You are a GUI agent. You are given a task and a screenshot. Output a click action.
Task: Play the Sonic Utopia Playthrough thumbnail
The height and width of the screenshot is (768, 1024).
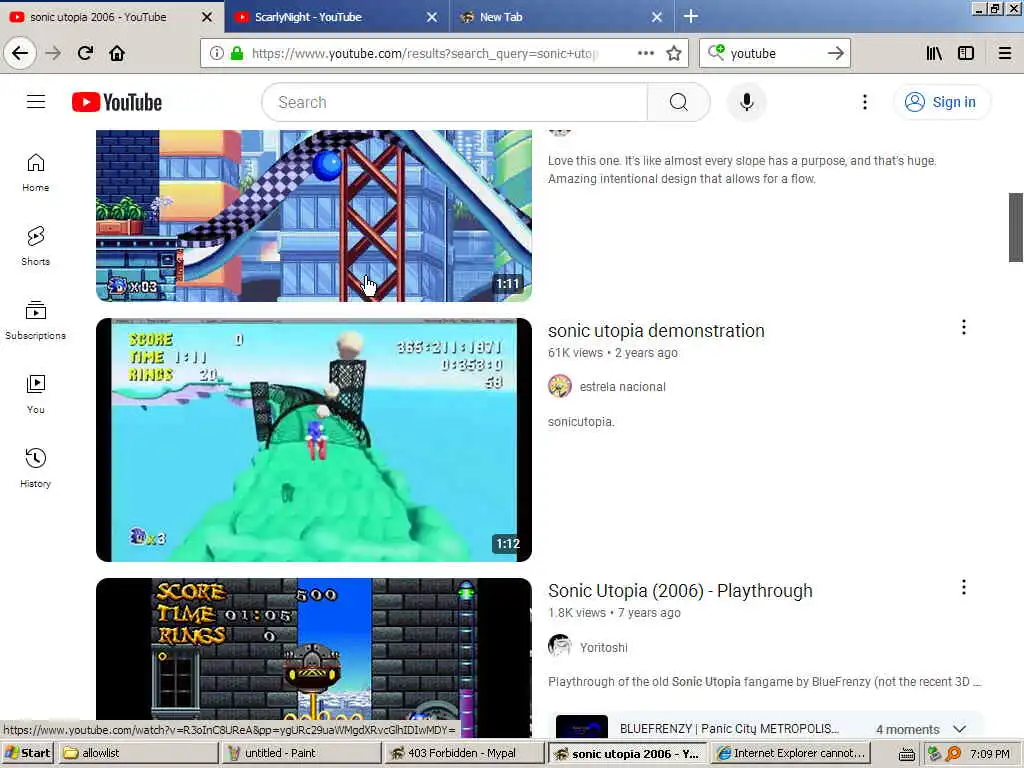point(313,658)
